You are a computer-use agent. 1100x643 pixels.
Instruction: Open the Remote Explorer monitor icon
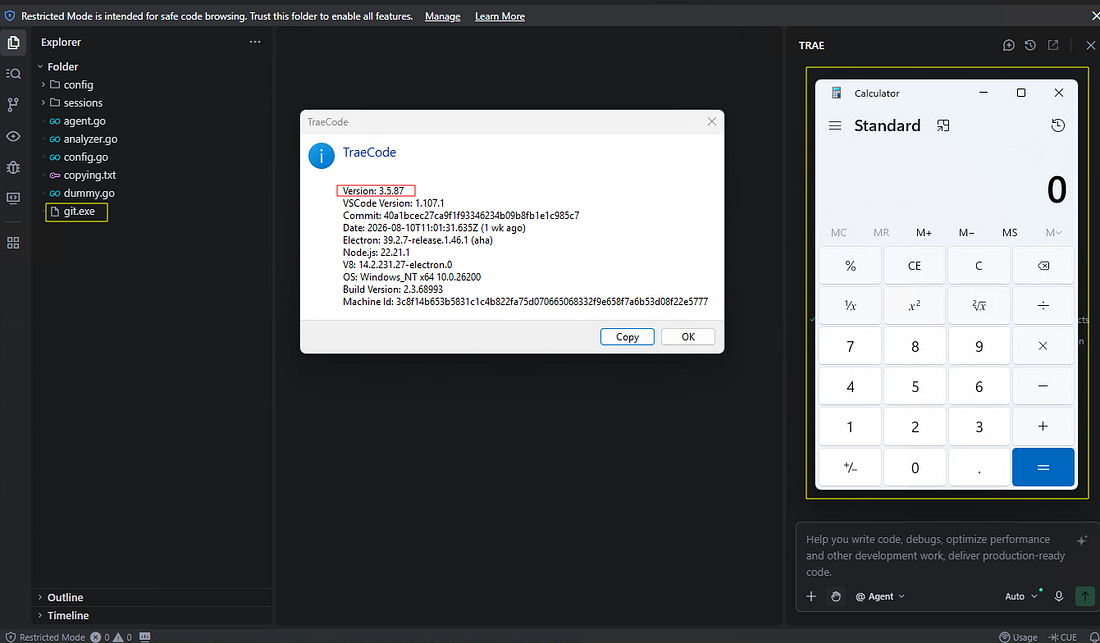tap(13, 198)
